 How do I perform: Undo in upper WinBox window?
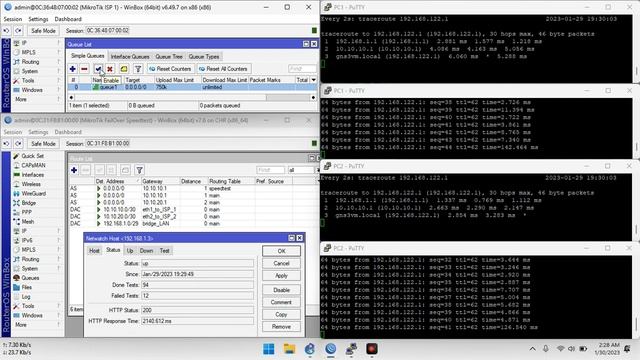[x=7, y=31]
